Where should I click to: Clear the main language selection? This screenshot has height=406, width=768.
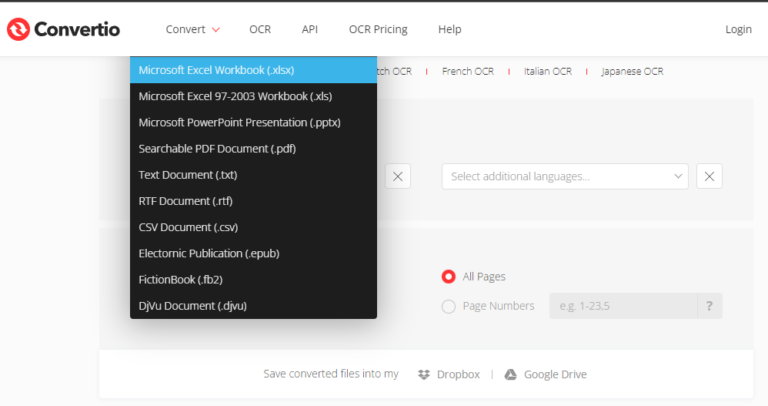click(x=397, y=176)
